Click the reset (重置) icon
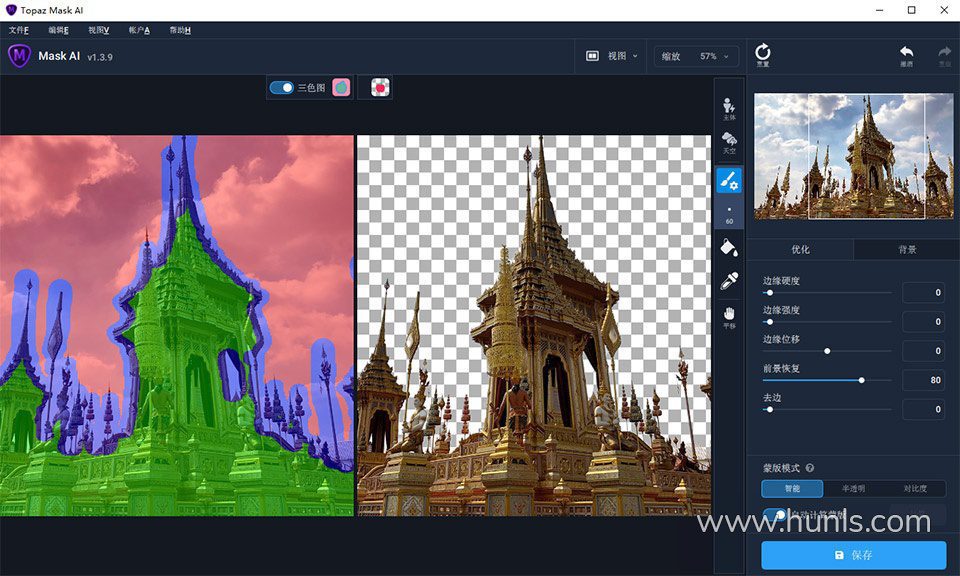 coord(763,54)
